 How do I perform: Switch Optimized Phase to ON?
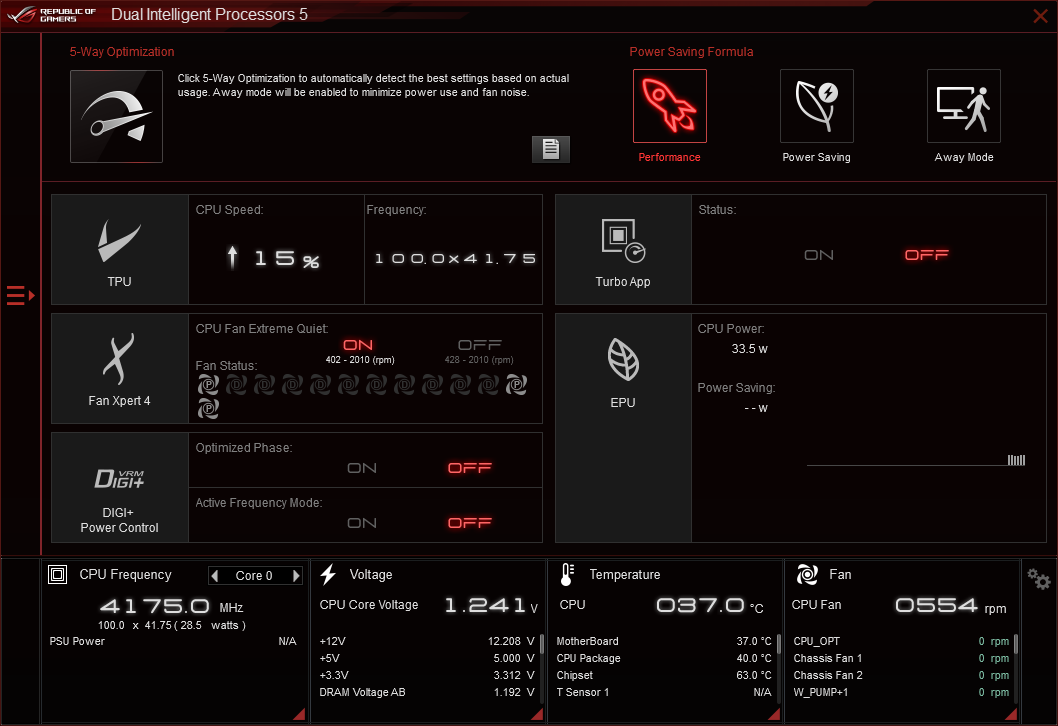click(362, 468)
